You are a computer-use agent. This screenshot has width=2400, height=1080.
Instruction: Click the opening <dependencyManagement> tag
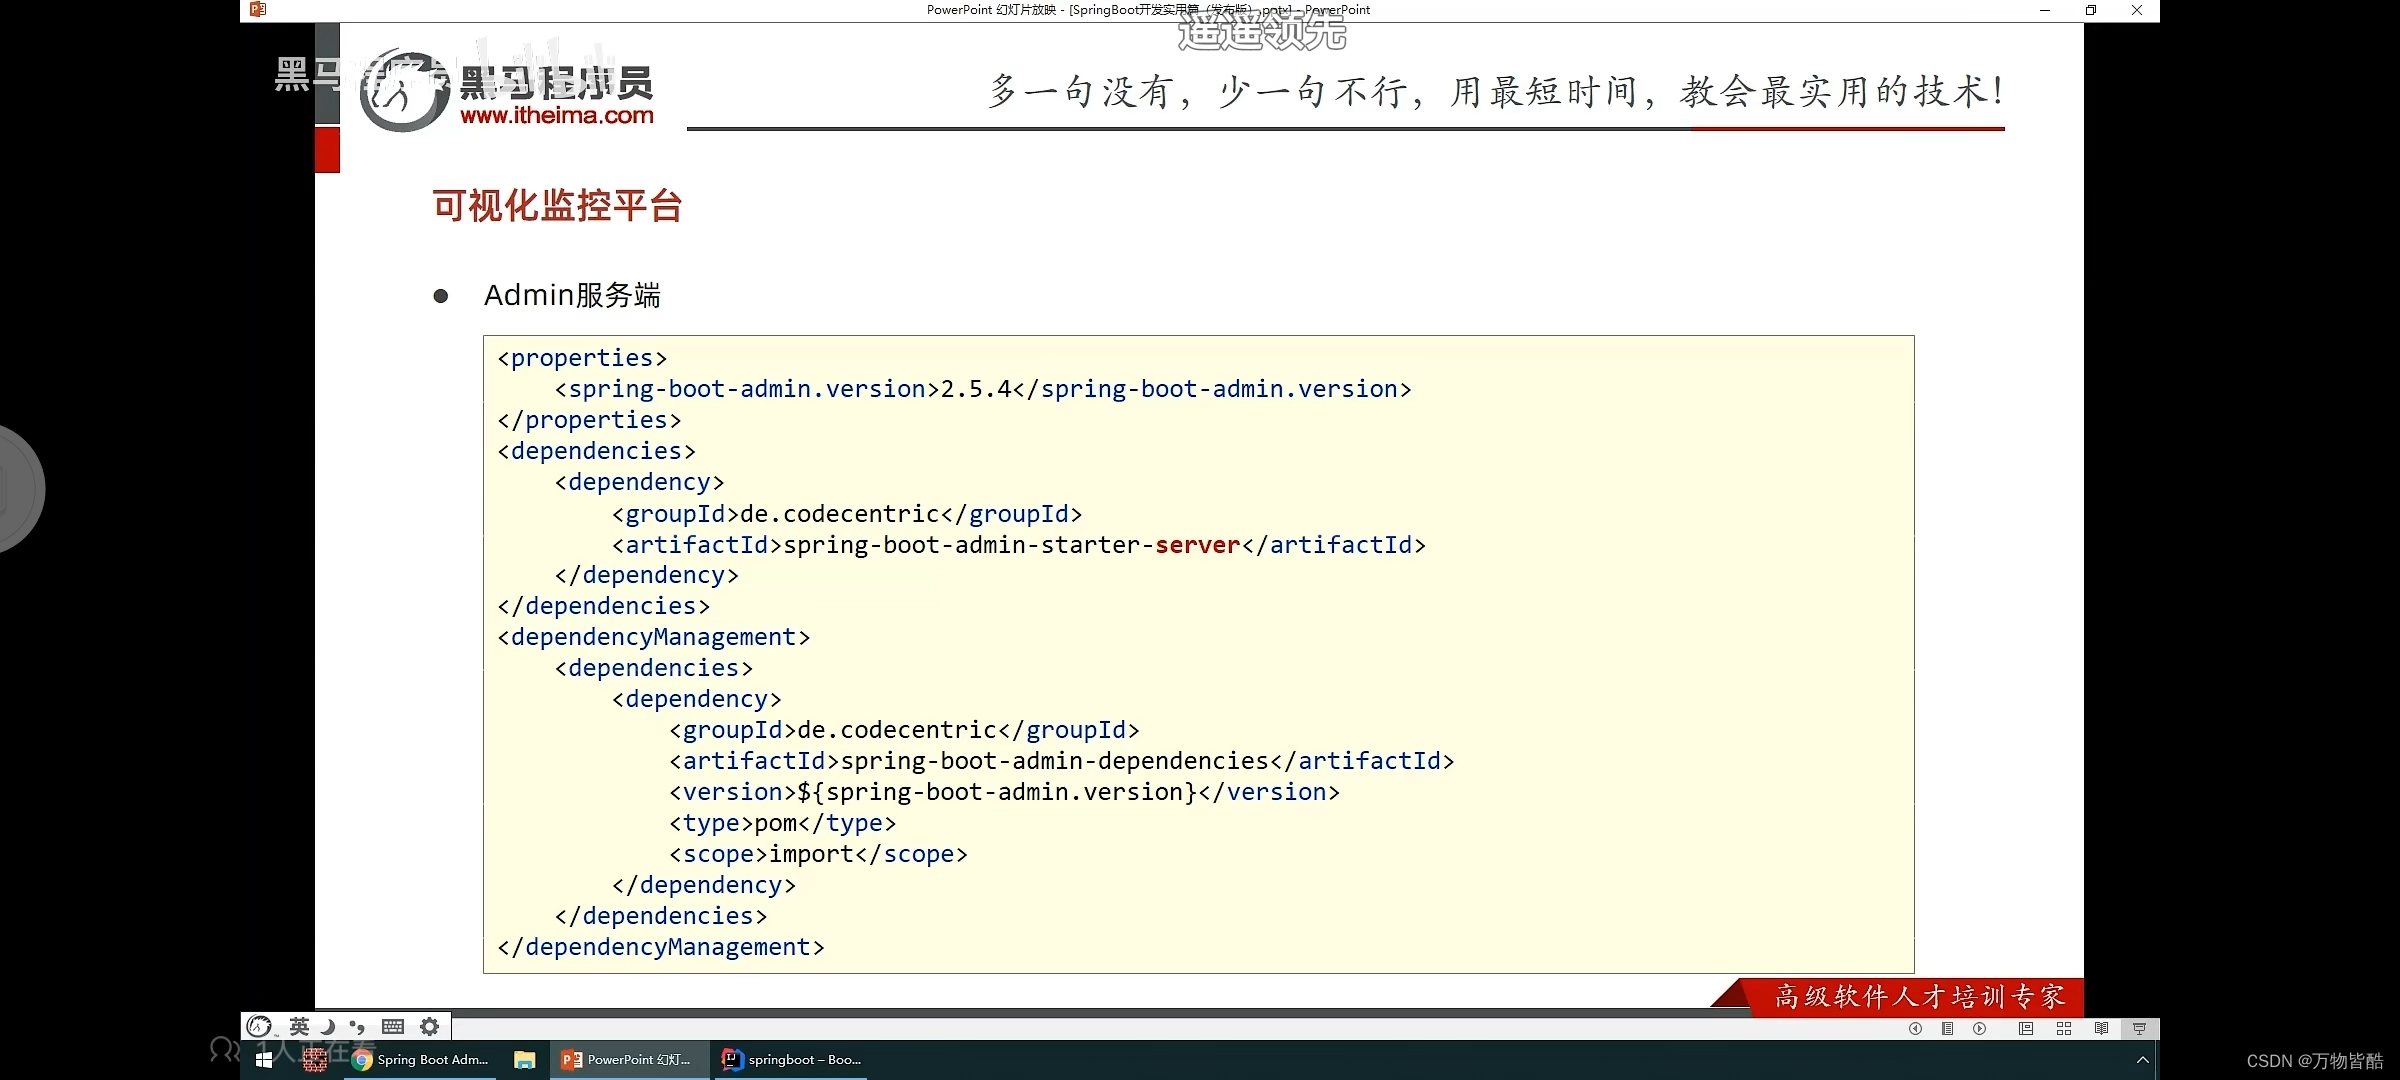(x=654, y=637)
